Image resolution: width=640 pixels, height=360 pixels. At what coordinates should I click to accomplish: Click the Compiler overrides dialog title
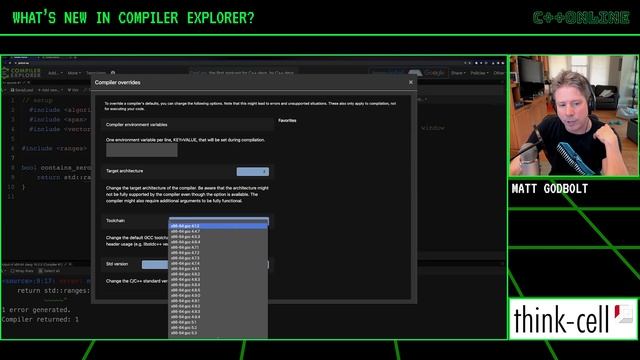point(118,82)
